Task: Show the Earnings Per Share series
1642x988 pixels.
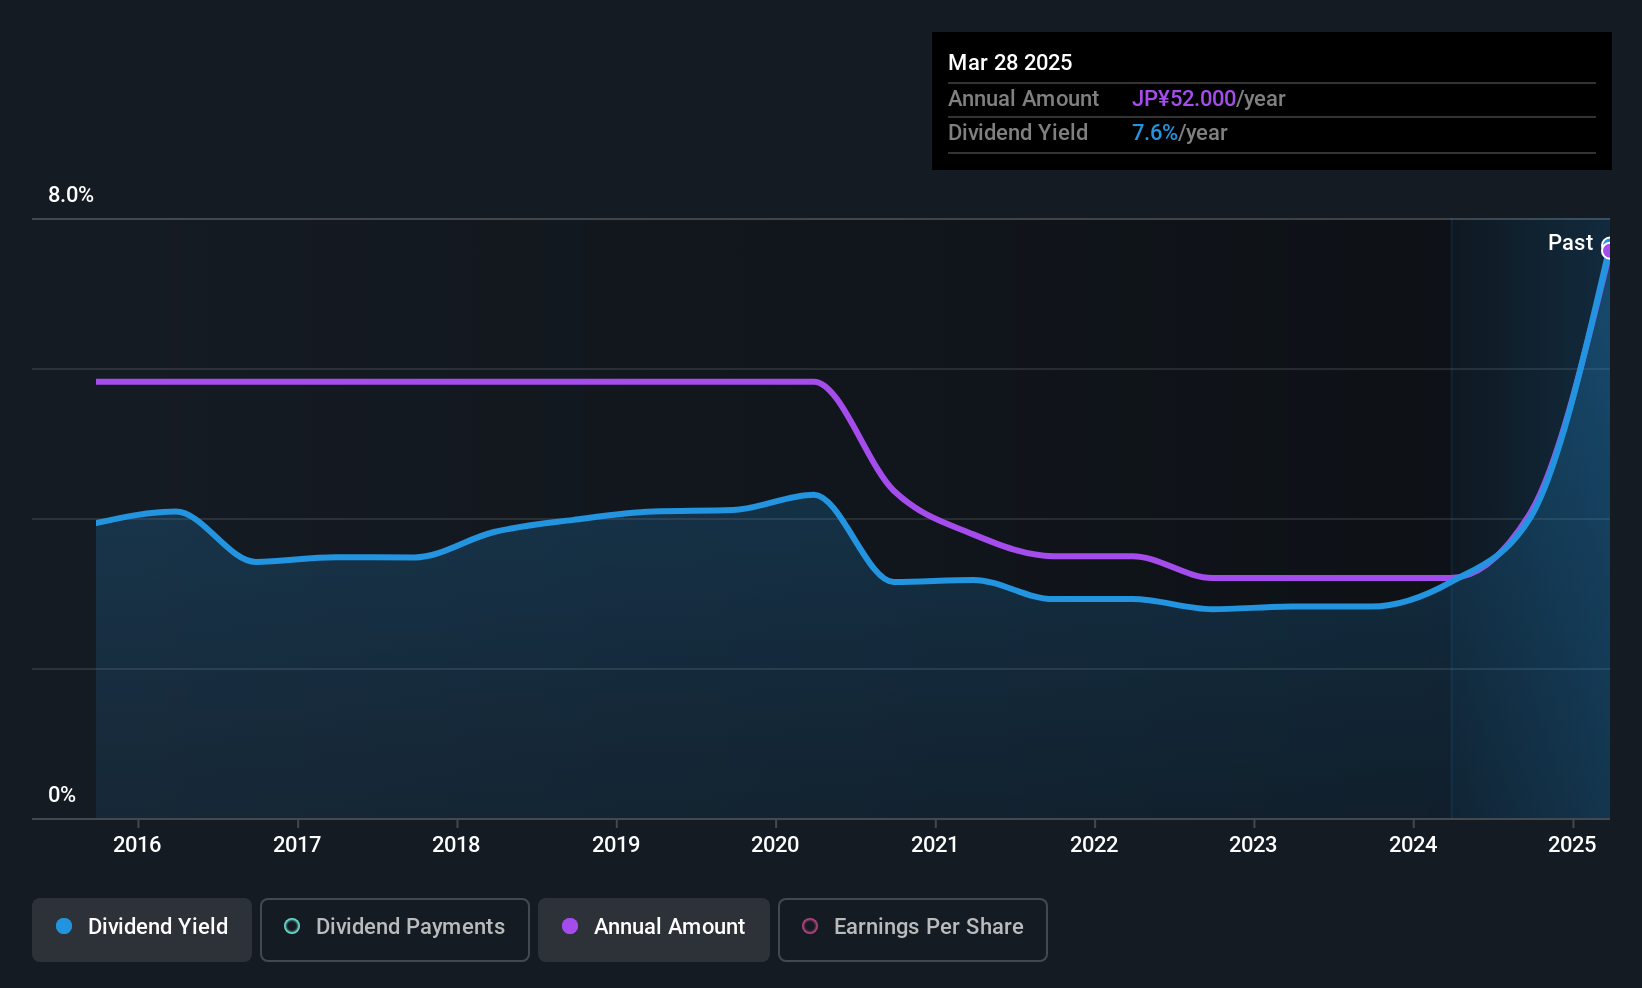Action: pos(912,929)
